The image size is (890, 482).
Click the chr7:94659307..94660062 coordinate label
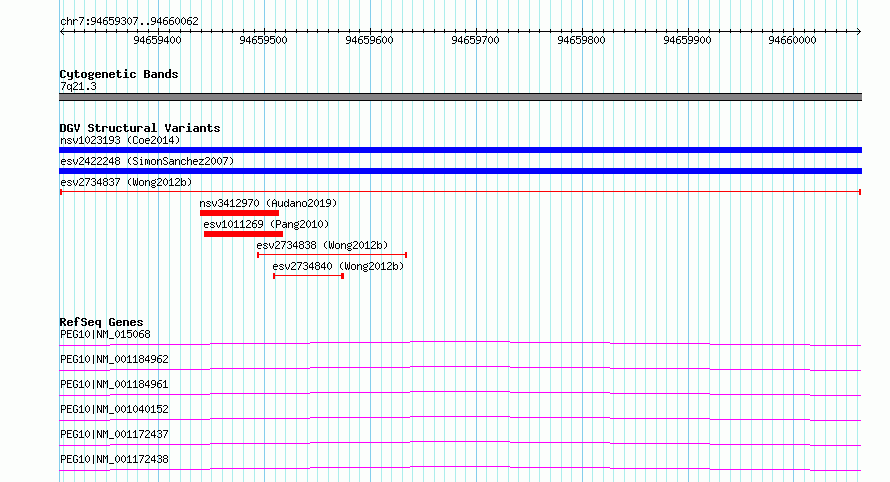[x=129, y=22]
